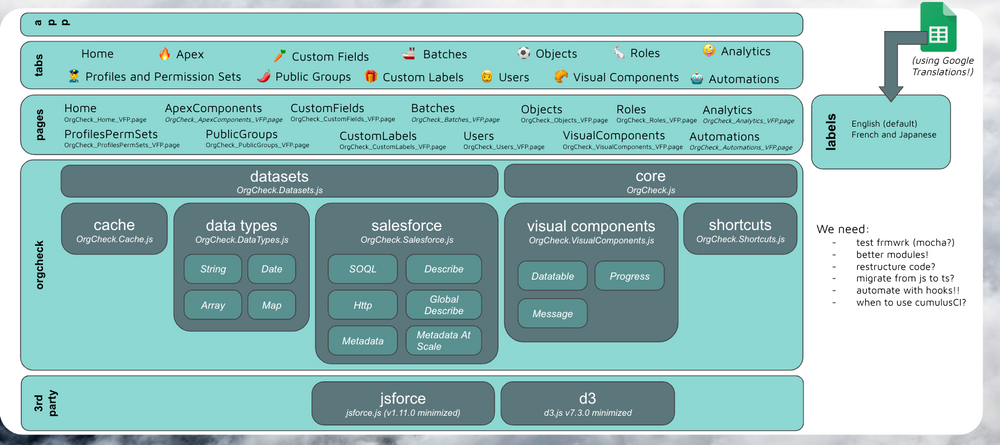Open the Home tab label
Screen dimensions: 1000x445
[98, 54]
